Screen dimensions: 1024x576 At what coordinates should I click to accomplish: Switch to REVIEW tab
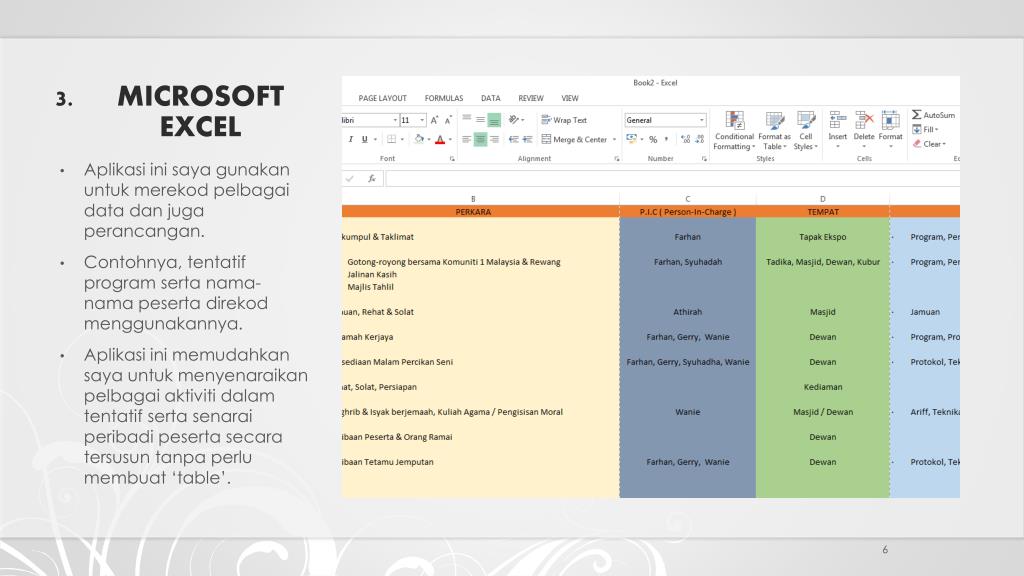pos(531,99)
